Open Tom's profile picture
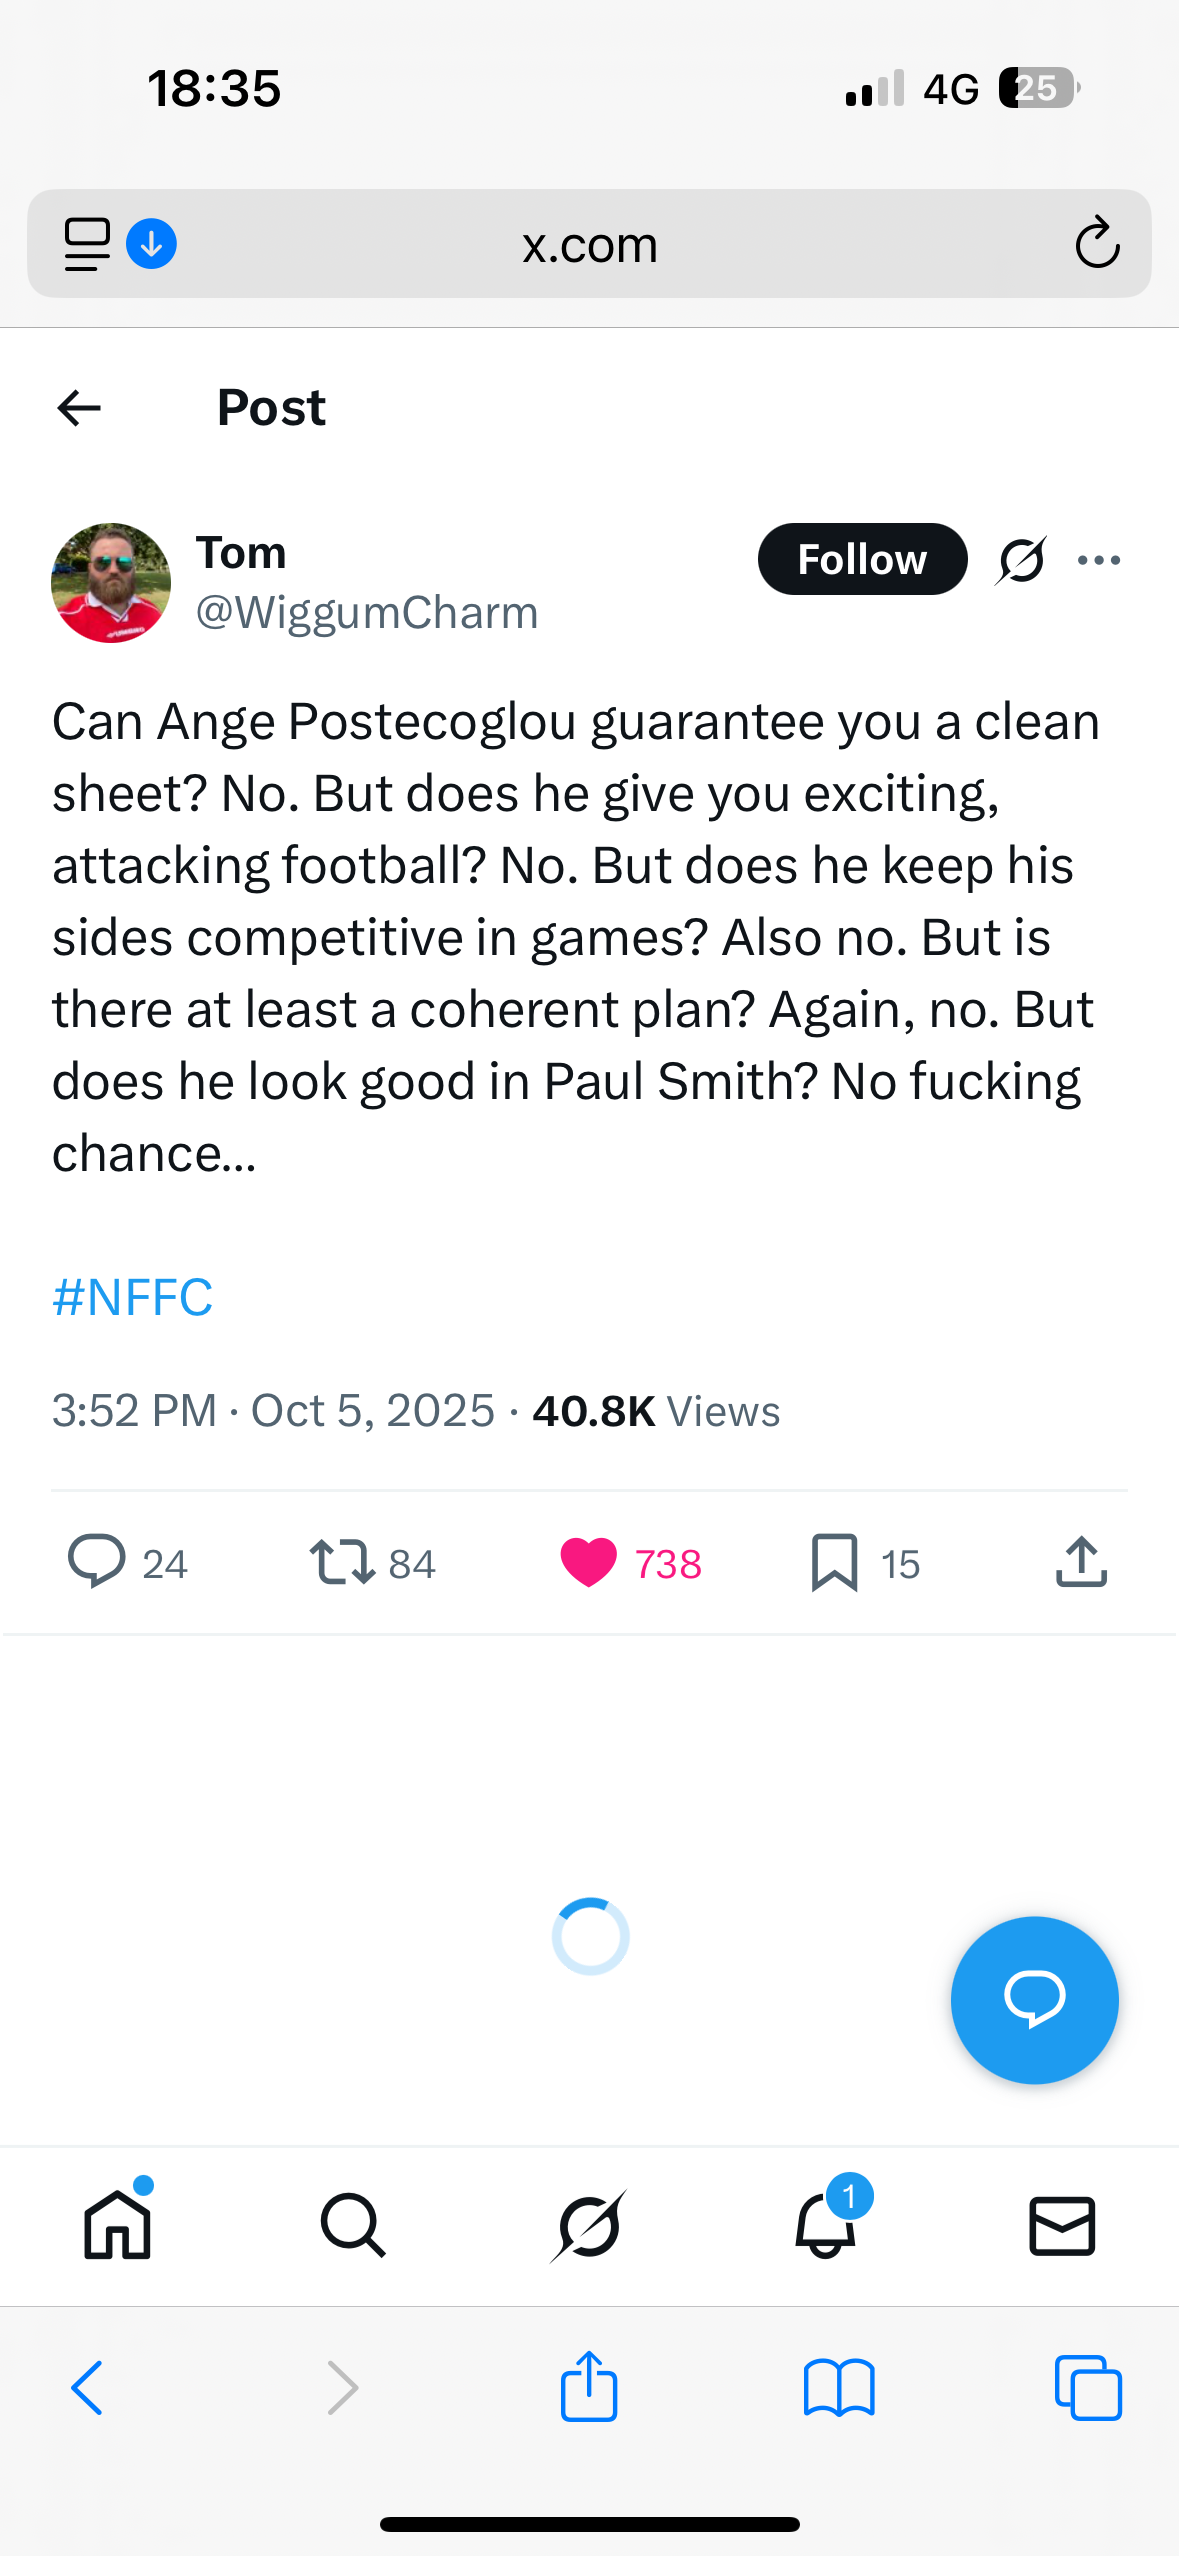 coord(111,583)
